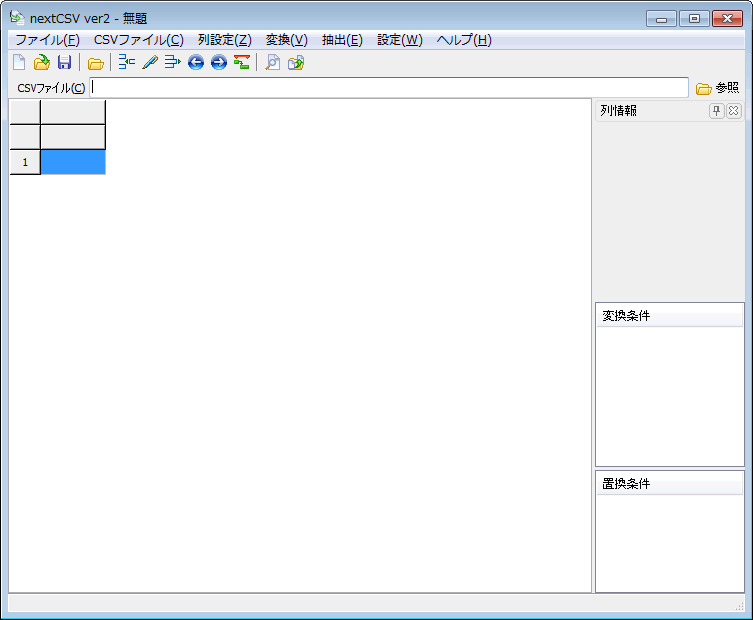Click the yellow folder icon in toolbar
Image resolution: width=753 pixels, height=620 pixels.
(95, 63)
